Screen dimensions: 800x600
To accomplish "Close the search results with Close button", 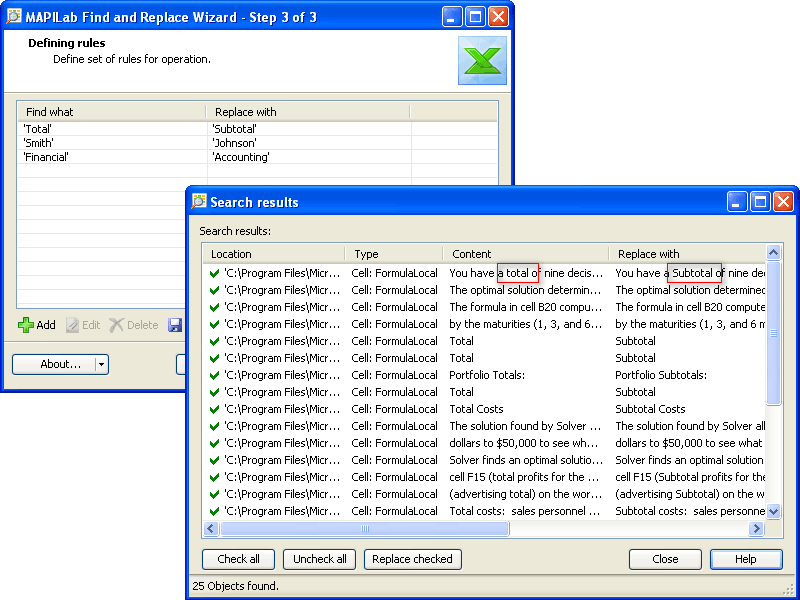I will tap(665, 559).
